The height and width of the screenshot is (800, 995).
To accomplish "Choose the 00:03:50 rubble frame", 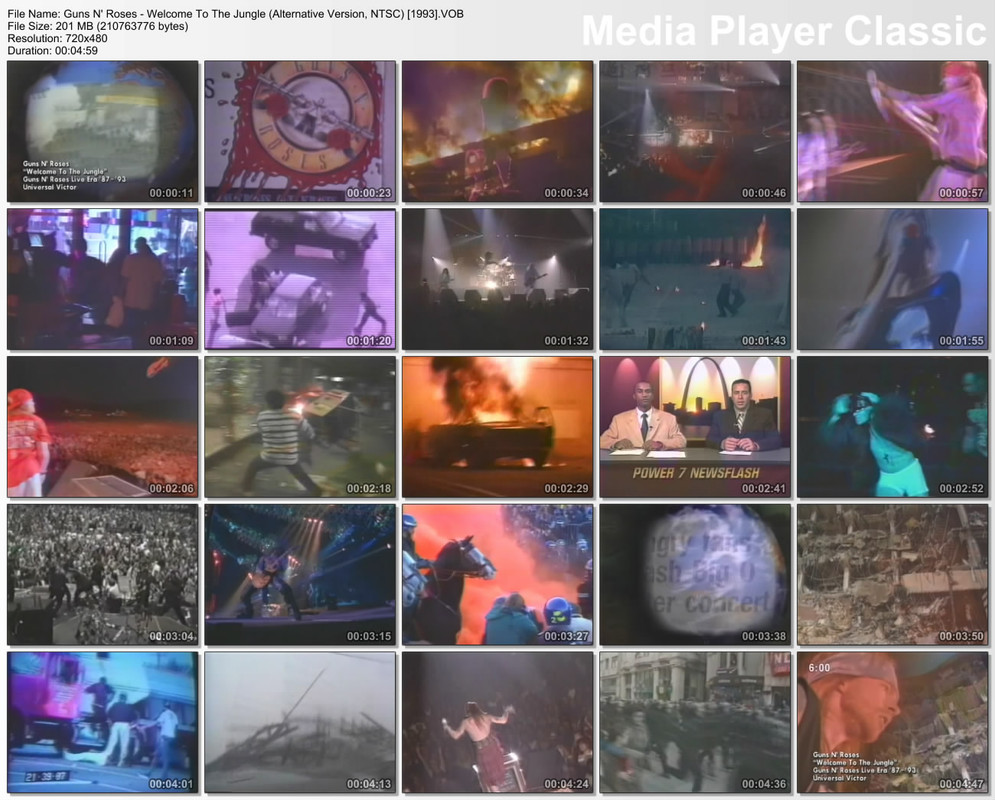I will point(893,575).
